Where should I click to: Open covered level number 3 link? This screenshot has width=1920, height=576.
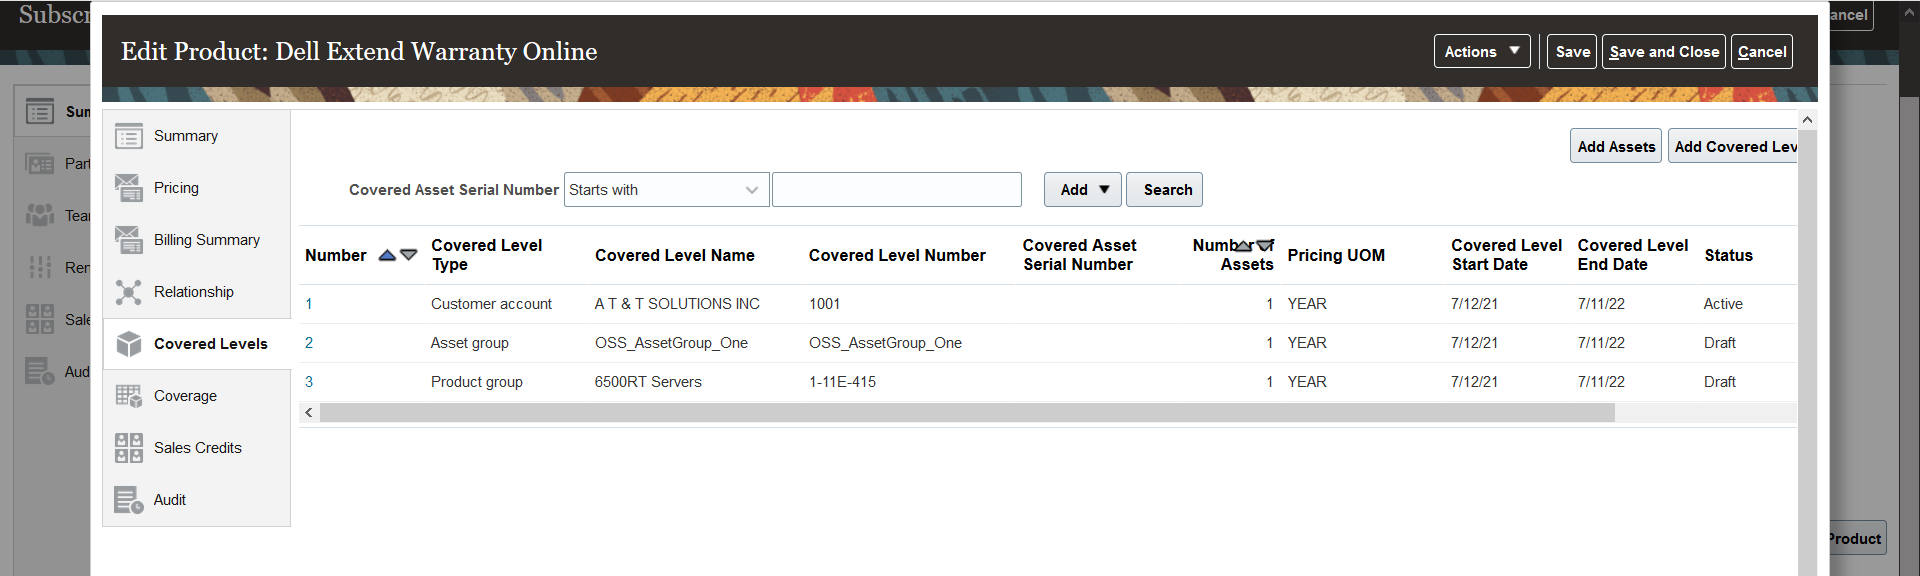309,382
